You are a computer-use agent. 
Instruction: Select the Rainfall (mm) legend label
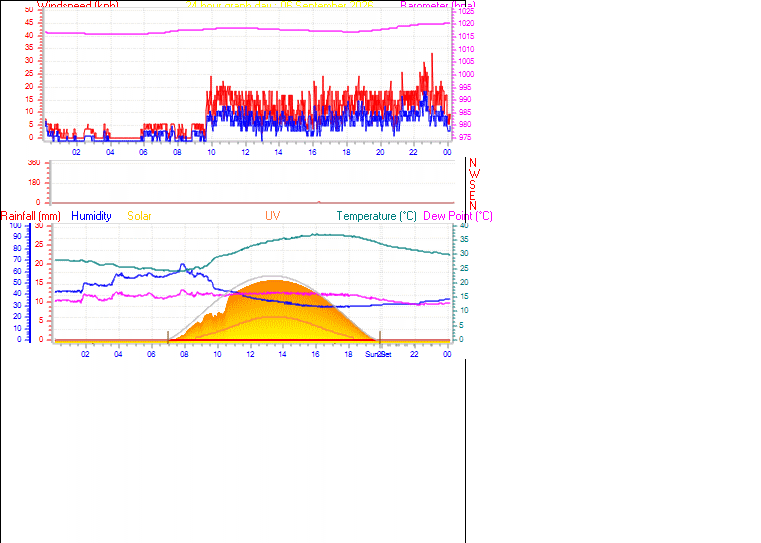point(31,216)
